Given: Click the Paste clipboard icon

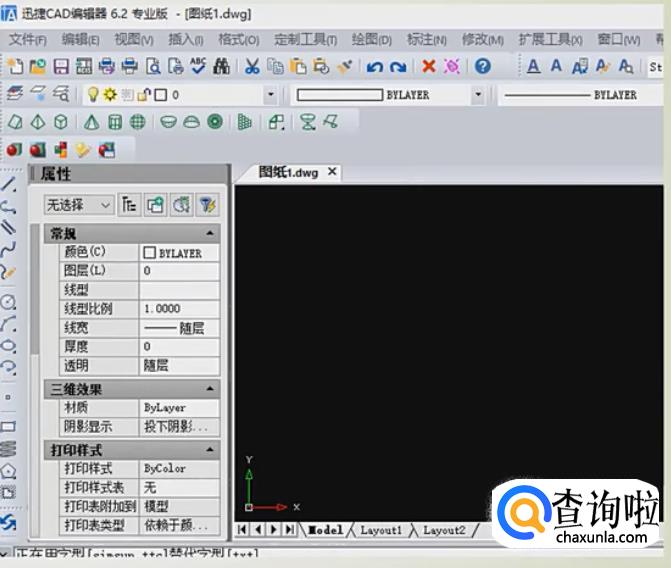Looking at the screenshot, I should (x=298, y=66).
